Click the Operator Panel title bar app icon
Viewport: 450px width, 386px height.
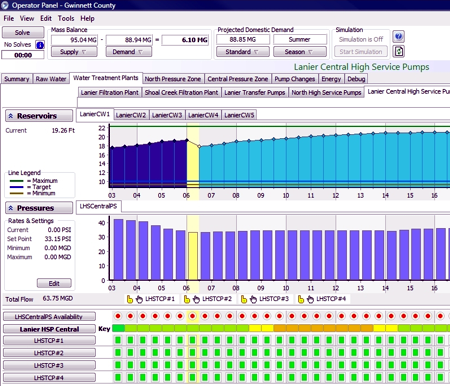(5, 5)
